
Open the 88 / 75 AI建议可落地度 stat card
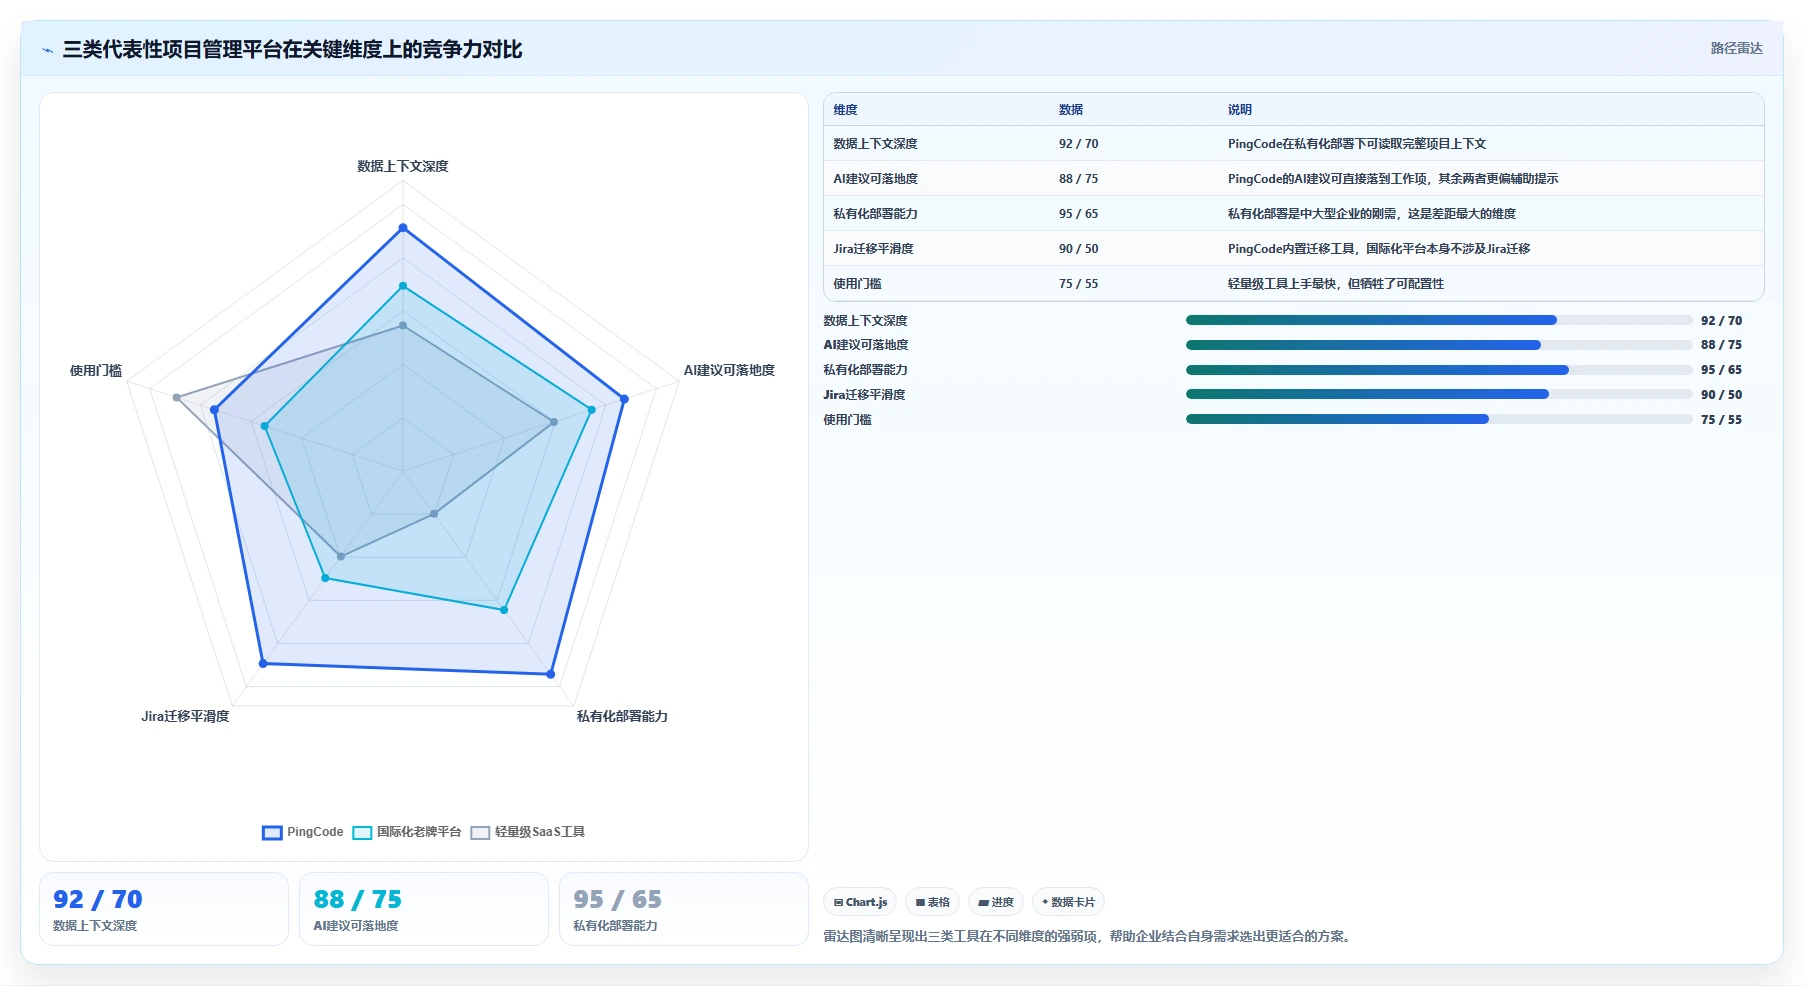coord(424,909)
